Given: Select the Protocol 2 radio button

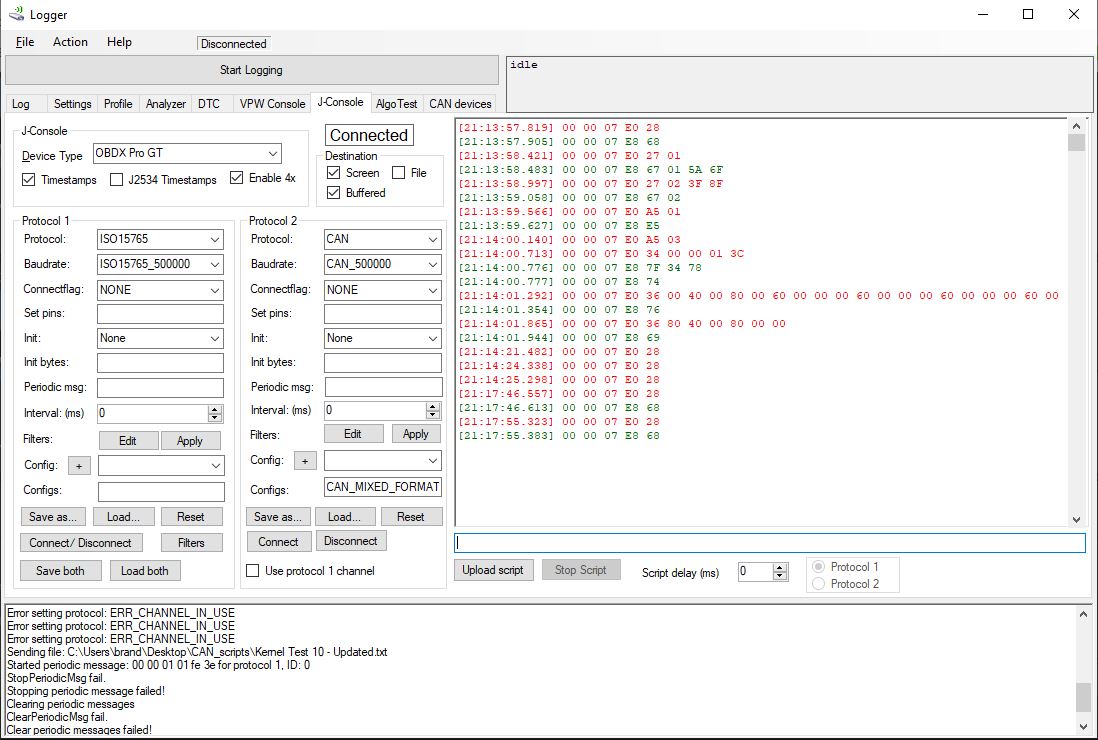Looking at the screenshot, I should pyautogui.click(x=818, y=583).
